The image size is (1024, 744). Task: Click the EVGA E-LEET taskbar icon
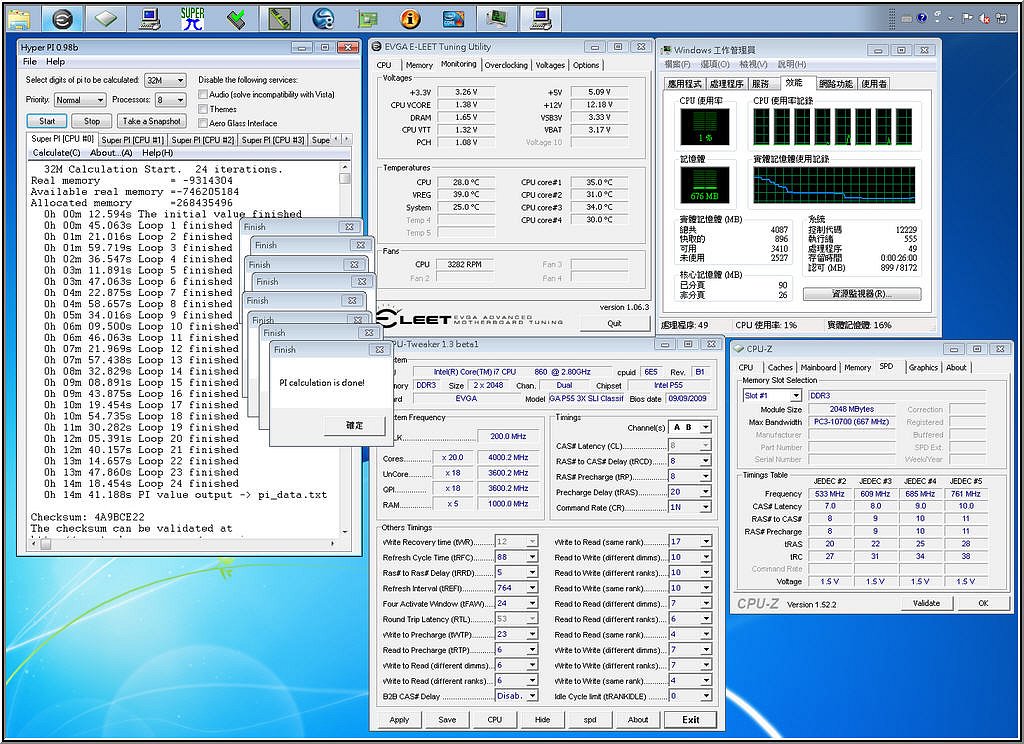tap(62, 18)
